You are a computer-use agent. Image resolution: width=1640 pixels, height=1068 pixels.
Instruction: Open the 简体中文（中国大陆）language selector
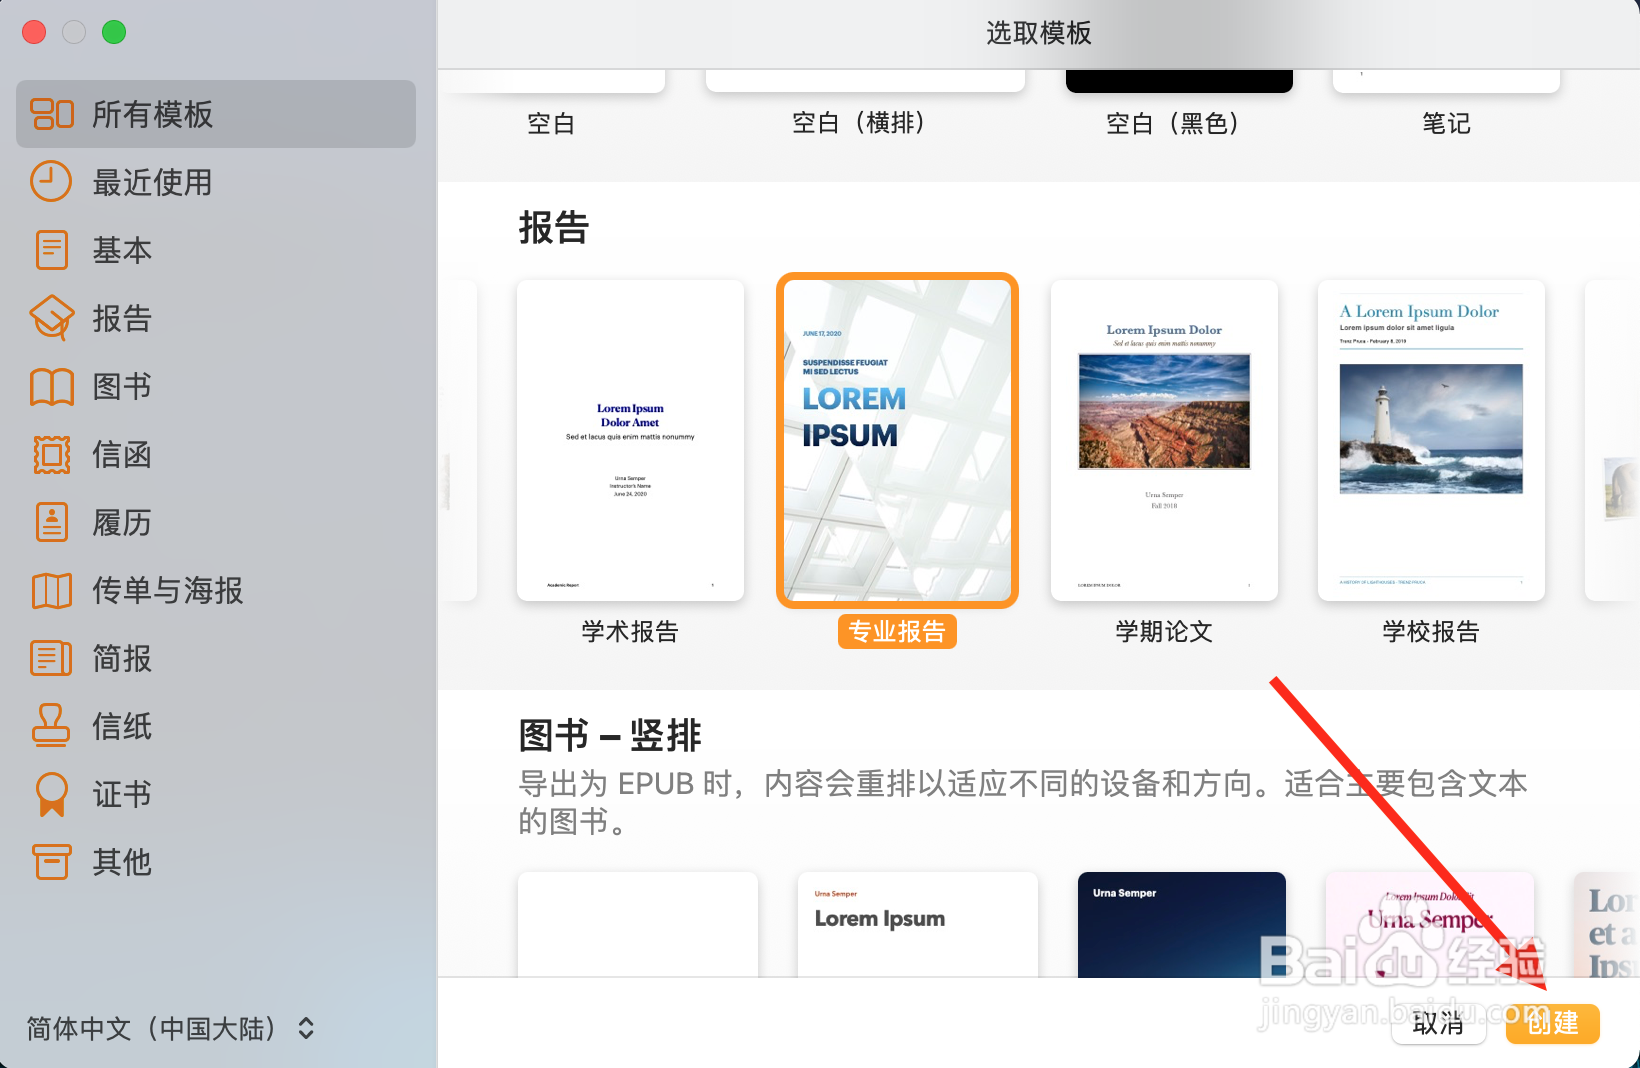coord(170,1027)
